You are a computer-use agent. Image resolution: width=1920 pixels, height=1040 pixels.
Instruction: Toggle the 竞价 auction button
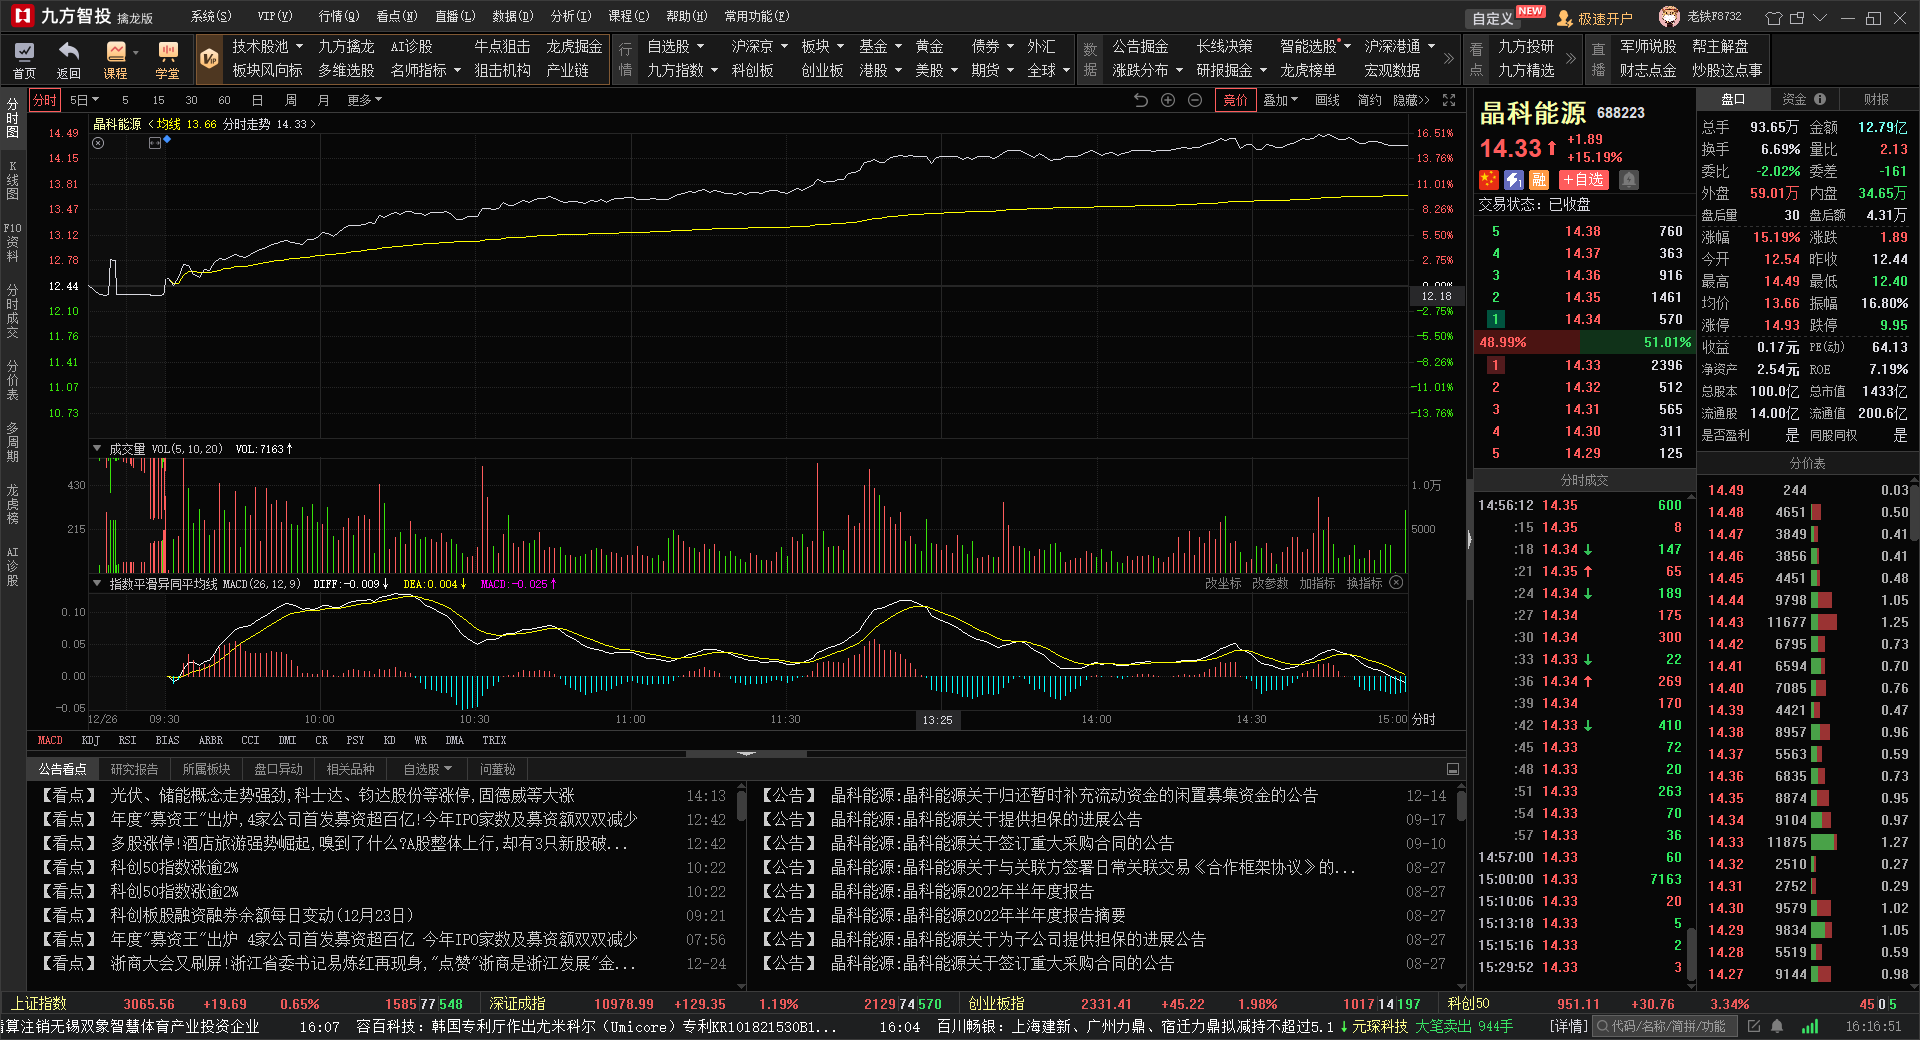(x=1236, y=100)
